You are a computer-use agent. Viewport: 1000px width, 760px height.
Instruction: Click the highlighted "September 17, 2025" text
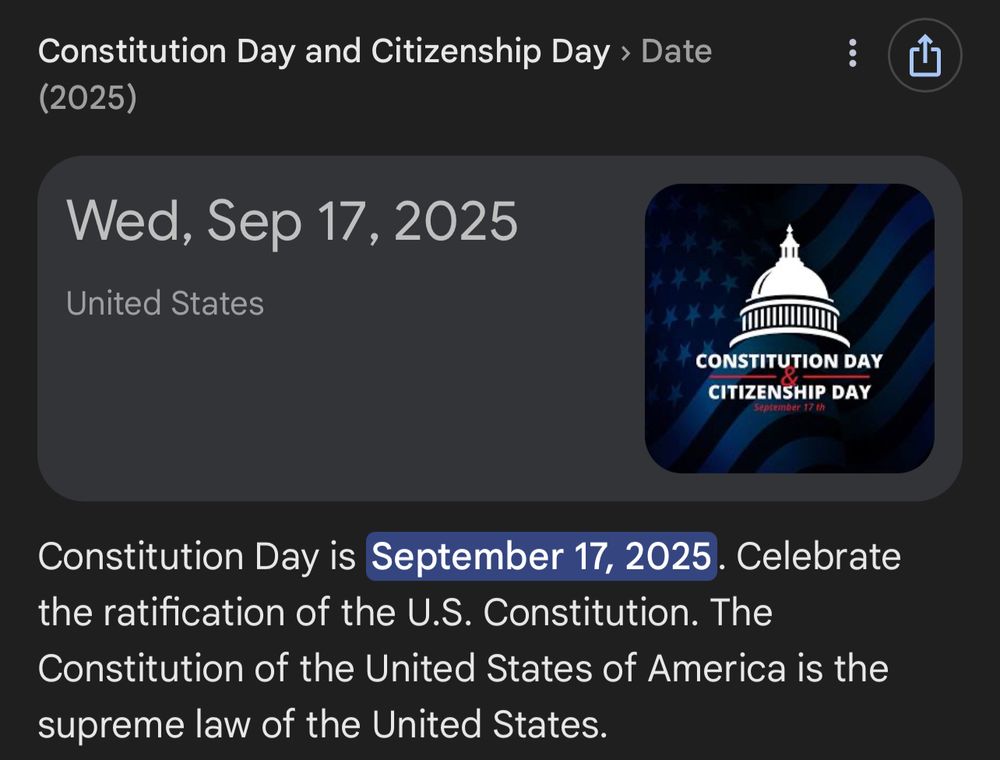(x=542, y=556)
